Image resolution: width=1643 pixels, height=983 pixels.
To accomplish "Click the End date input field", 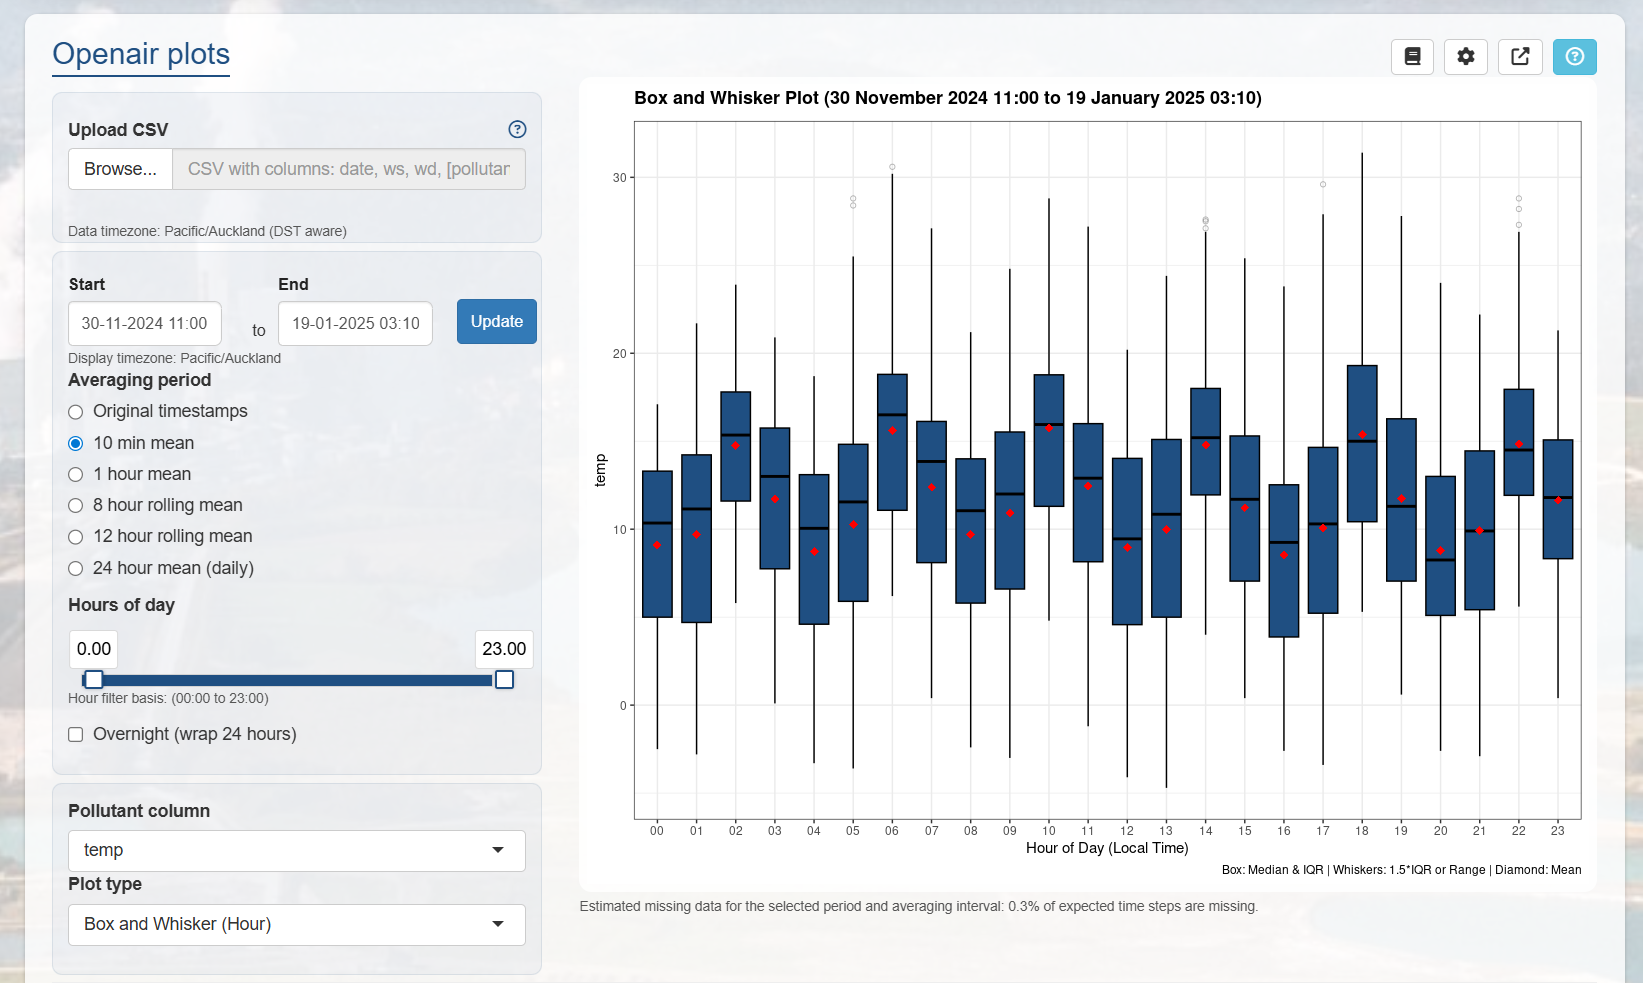I will coord(355,324).
